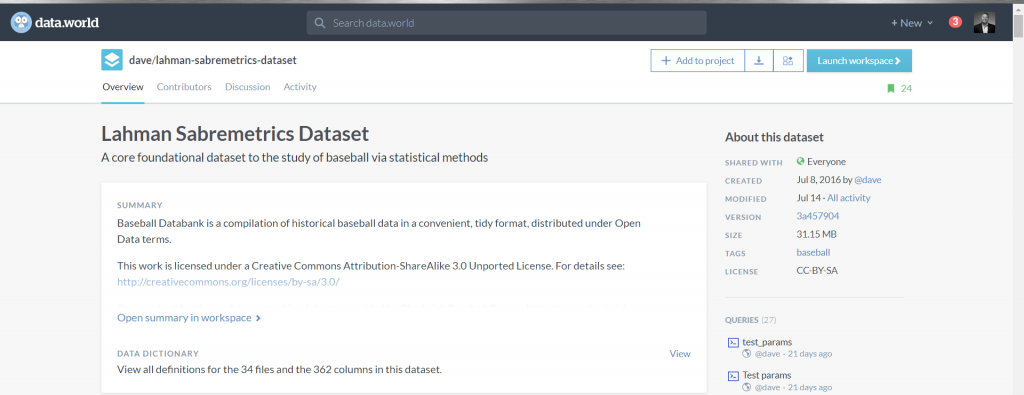The image size is (1024, 395).
Task: Open the test_params query
Action: coord(767,341)
